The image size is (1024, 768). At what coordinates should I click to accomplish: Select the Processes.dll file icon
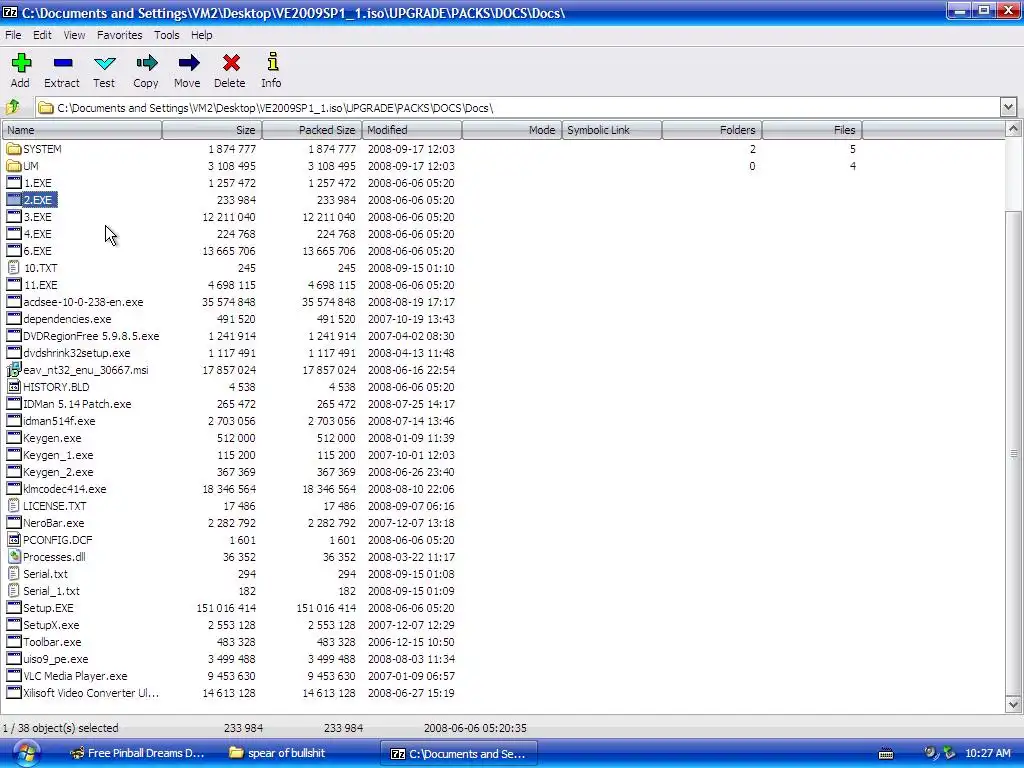pyautogui.click(x=14, y=556)
